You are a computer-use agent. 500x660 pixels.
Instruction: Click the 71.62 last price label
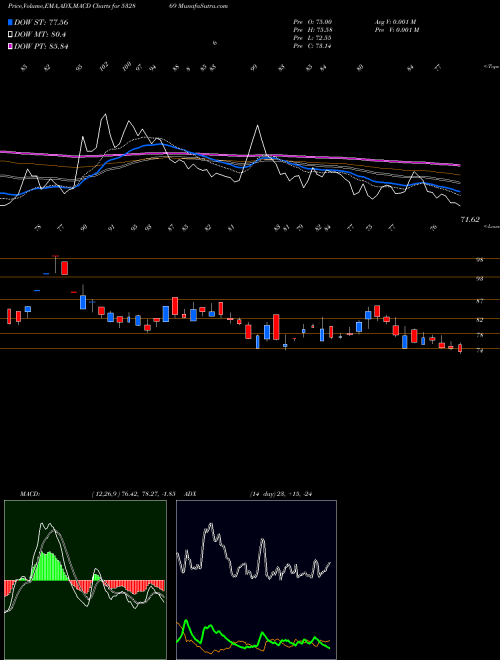coord(470,219)
